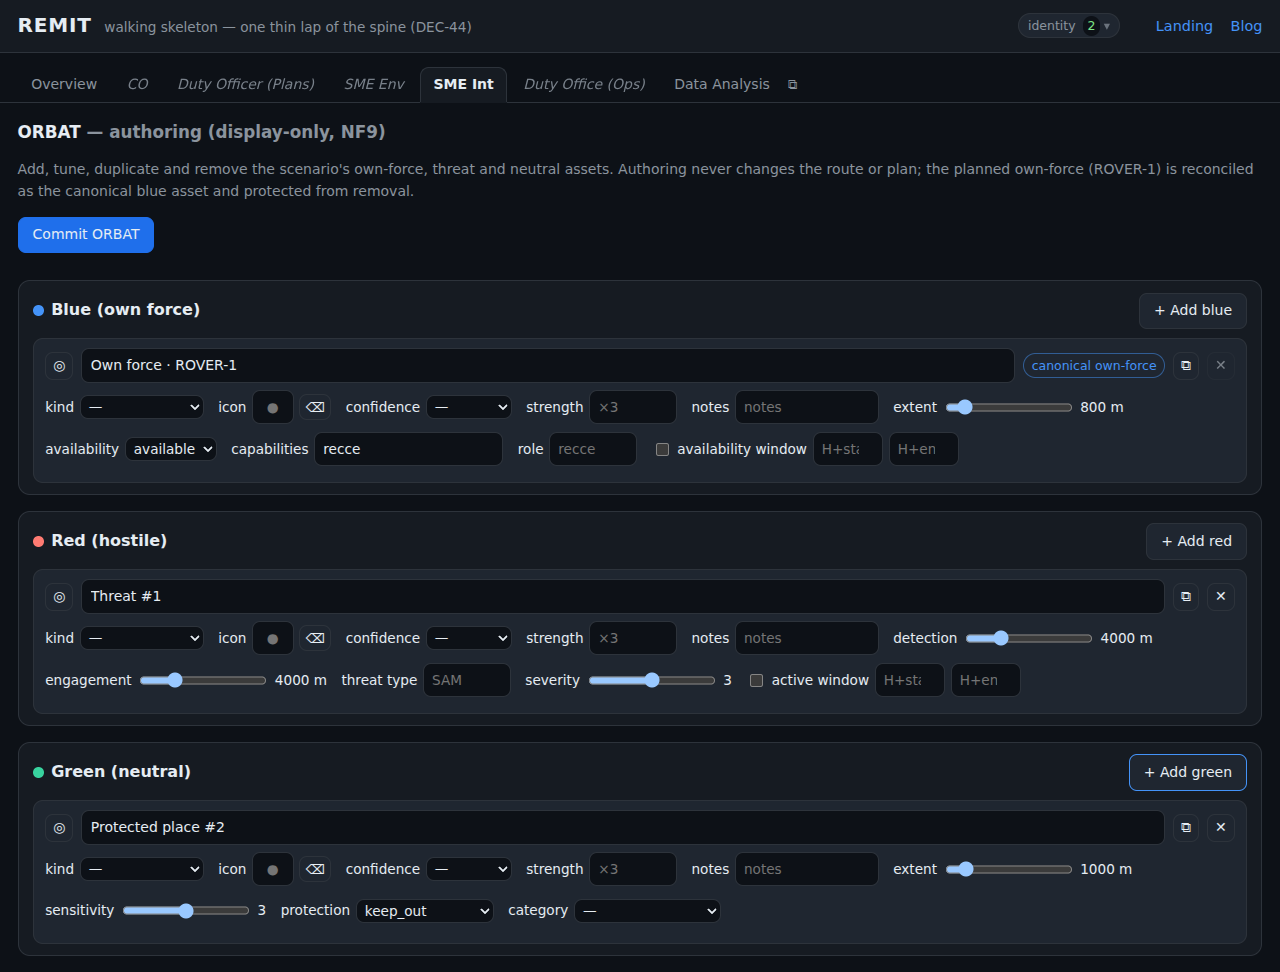Open the Data Analysis tab
Viewport: 1280px width, 972px height.
pos(722,85)
